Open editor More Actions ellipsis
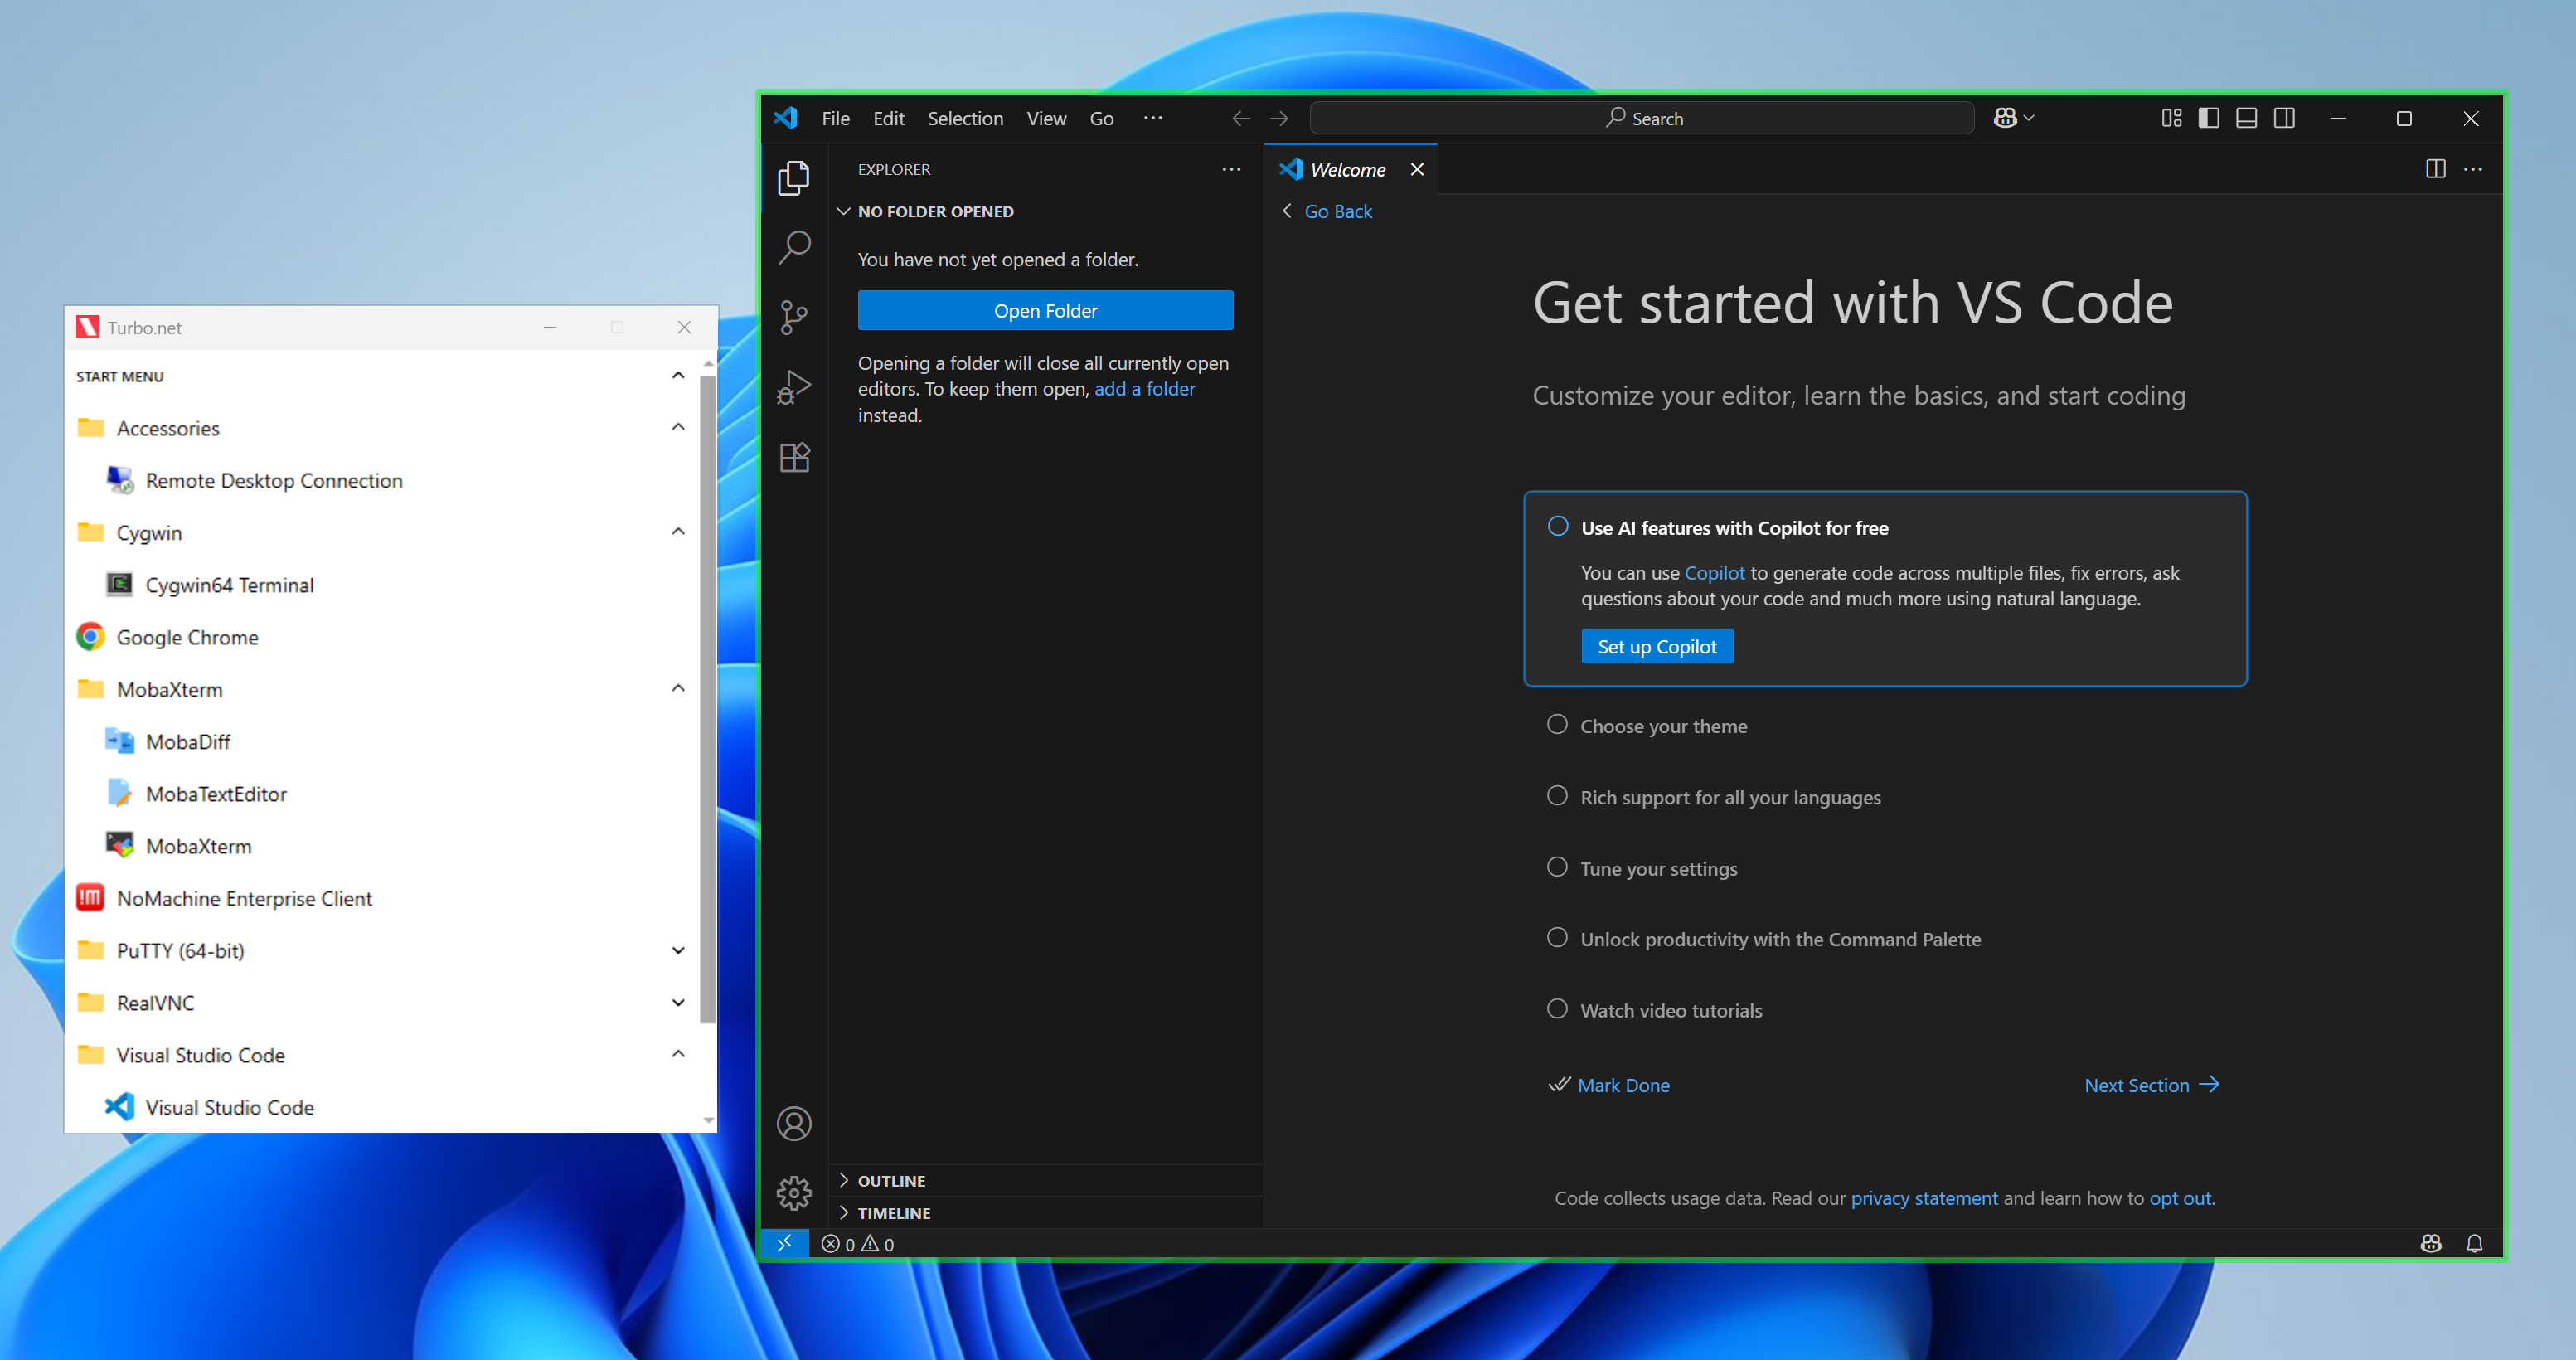2576x1360 pixels. pyautogui.click(x=2473, y=169)
